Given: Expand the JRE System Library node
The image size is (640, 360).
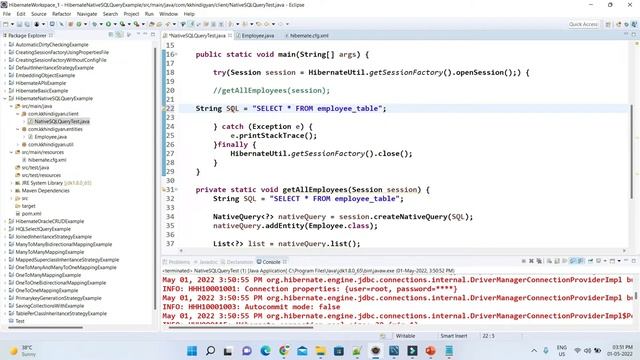Looking at the screenshot, I should pos(11,183).
